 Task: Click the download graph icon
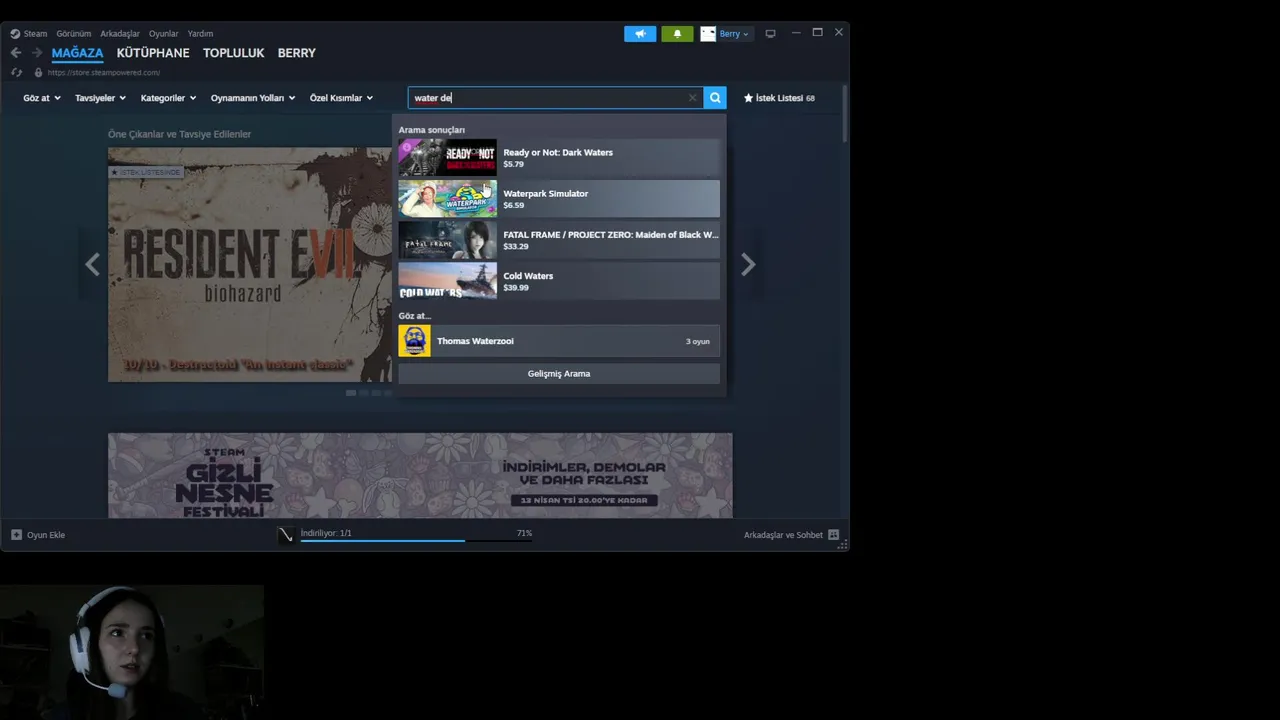286,535
